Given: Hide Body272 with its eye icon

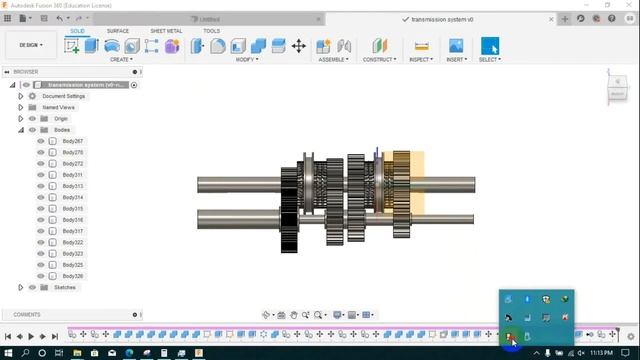Looking at the screenshot, I should pyautogui.click(x=41, y=163).
